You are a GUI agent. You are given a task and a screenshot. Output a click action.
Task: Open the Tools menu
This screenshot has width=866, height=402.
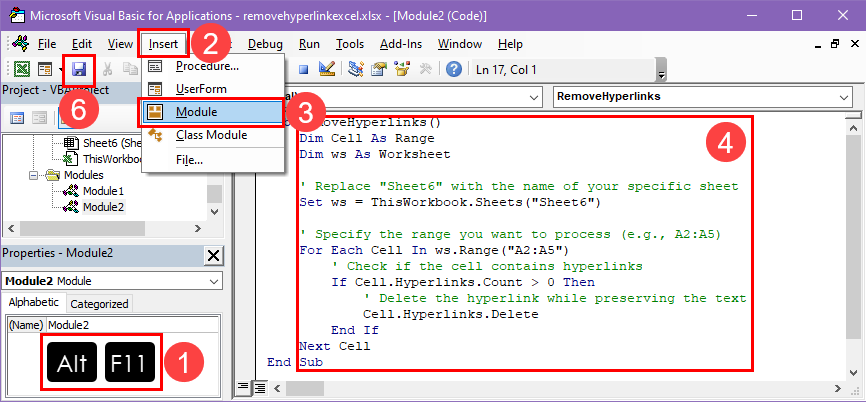[x=350, y=44]
